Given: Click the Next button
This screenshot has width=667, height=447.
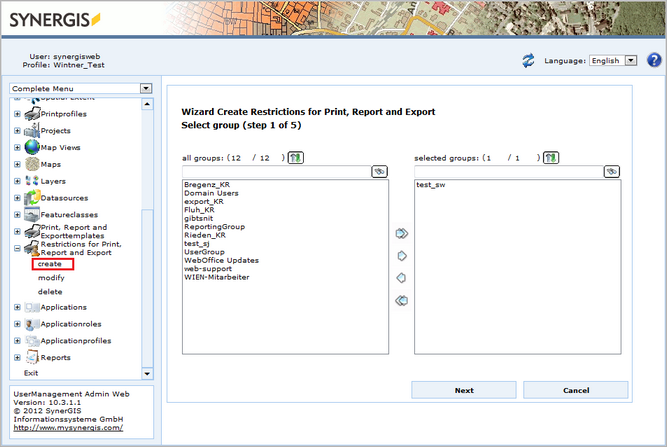Looking at the screenshot, I should (x=464, y=390).
